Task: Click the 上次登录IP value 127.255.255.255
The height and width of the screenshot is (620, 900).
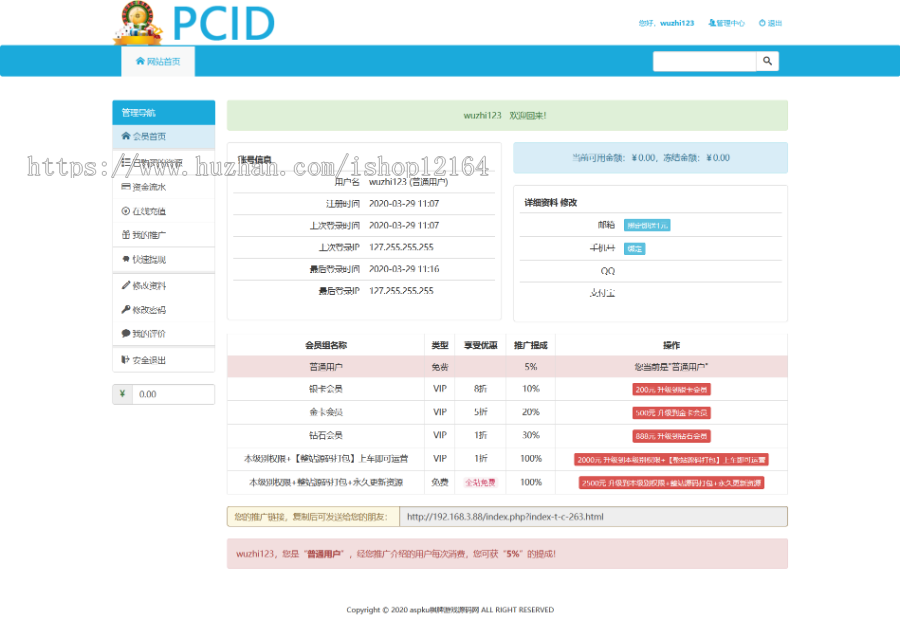Action: tap(401, 247)
